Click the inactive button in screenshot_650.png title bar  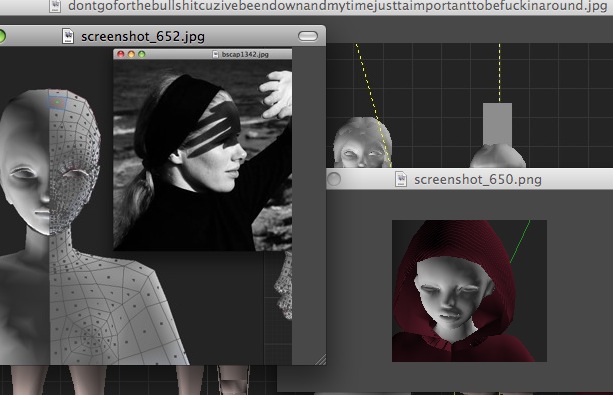[x=333, y=180]
